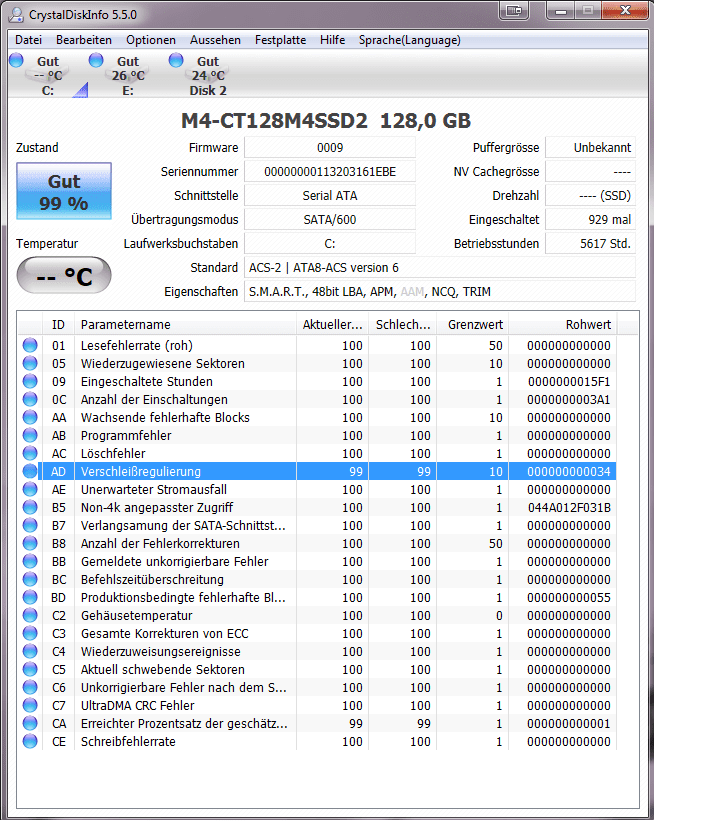The image size is (719, 831).
Task: Open the Datei menu
Action: click(28, 40)
